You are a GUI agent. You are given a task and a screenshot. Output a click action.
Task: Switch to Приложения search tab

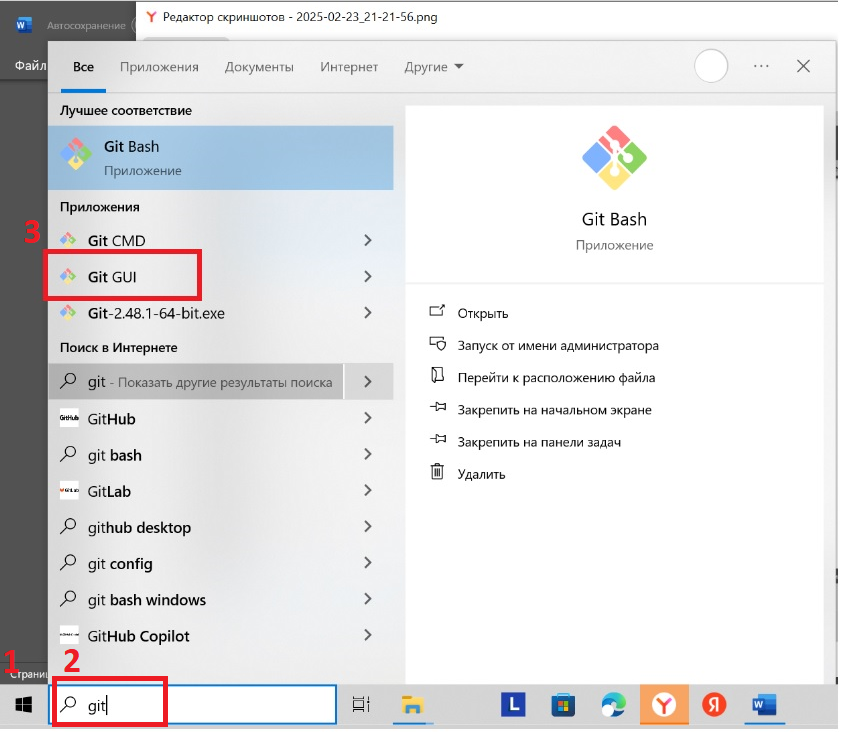(159, 67)
